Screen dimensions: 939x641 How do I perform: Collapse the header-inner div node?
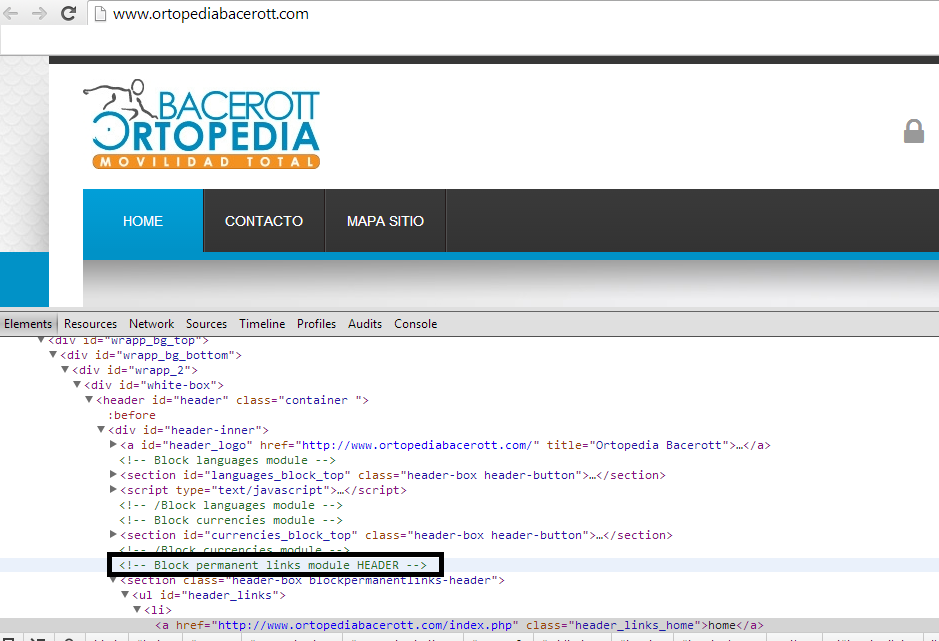[102, 429]
